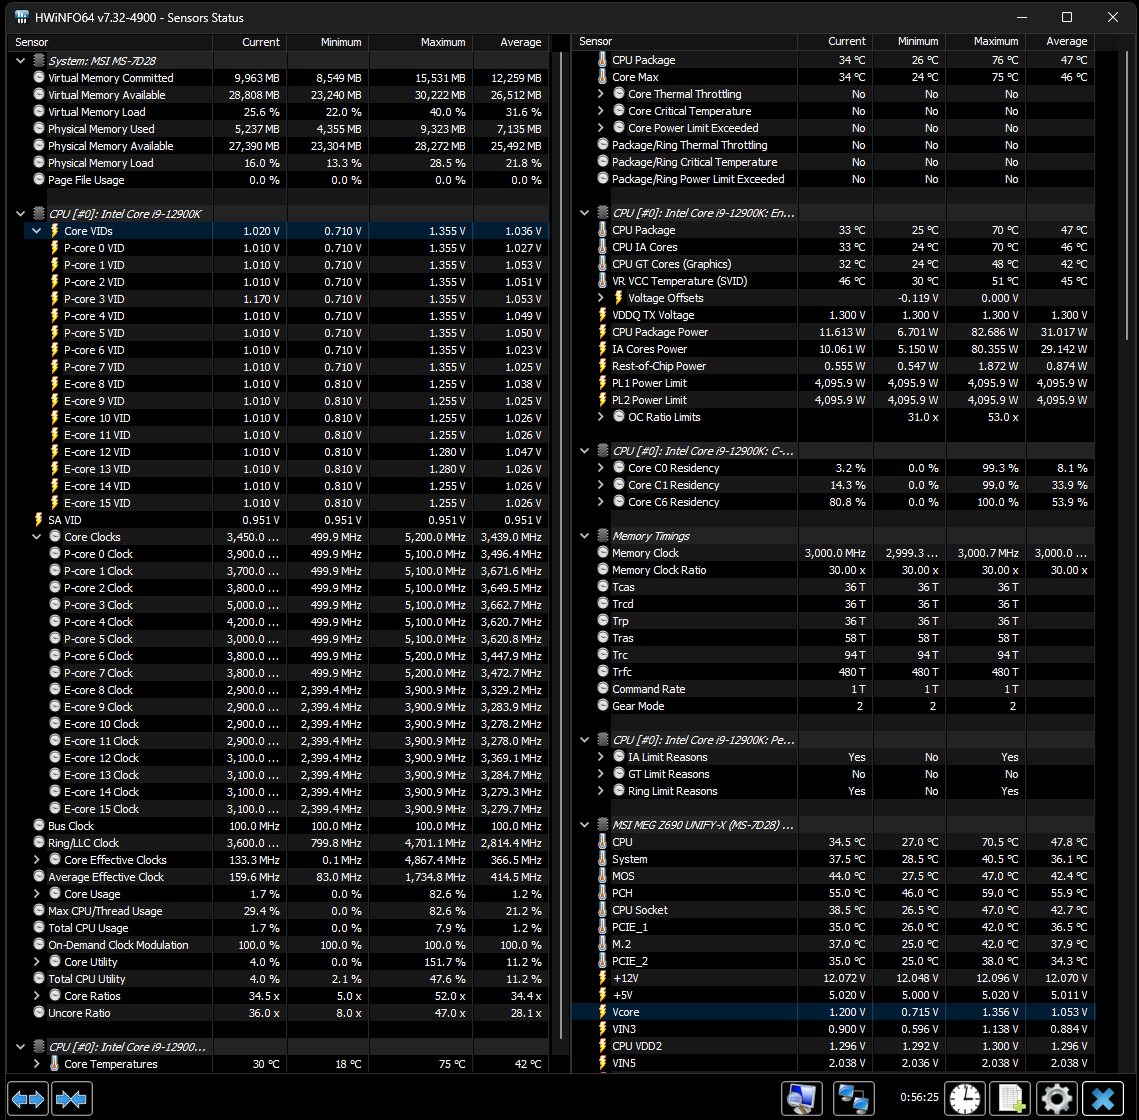Click the chip icon beside Memory Timings

pos(603,536)
